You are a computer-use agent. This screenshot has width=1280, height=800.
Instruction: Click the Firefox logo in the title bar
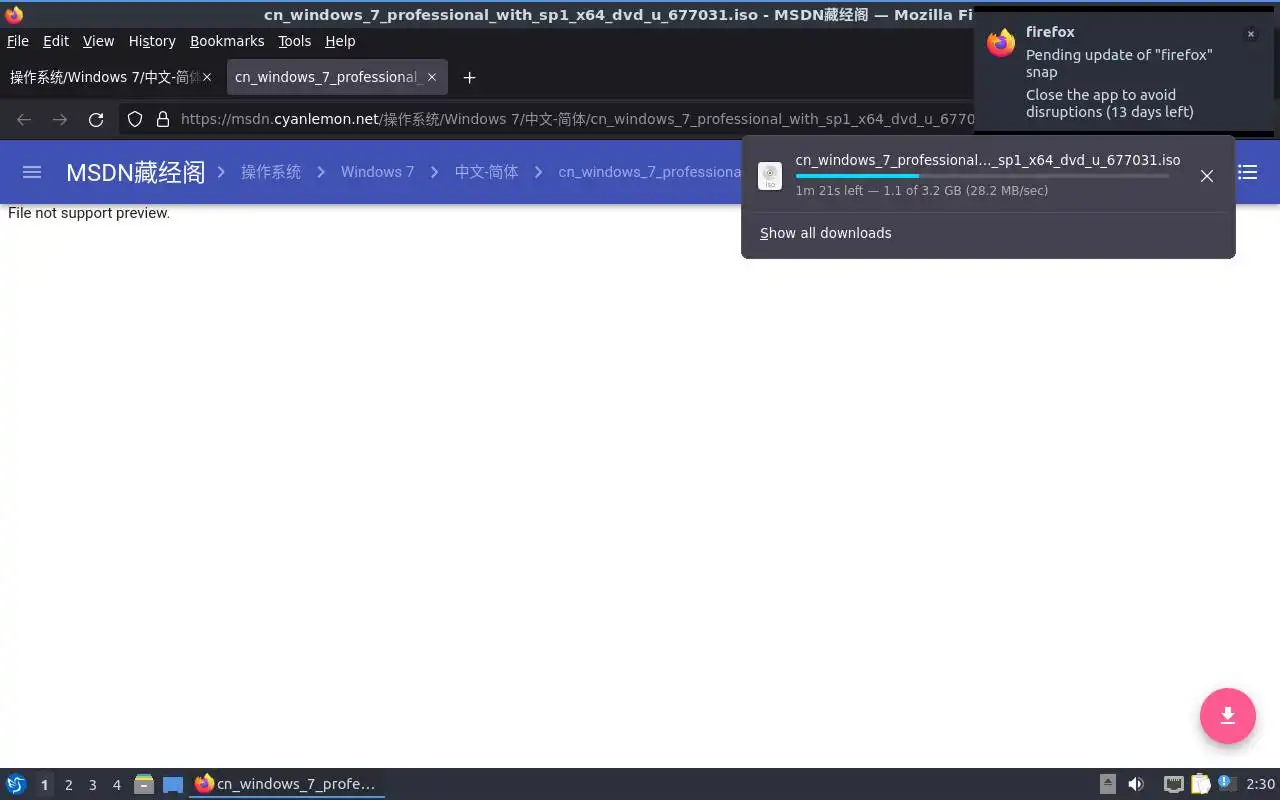tap(14, 14)
